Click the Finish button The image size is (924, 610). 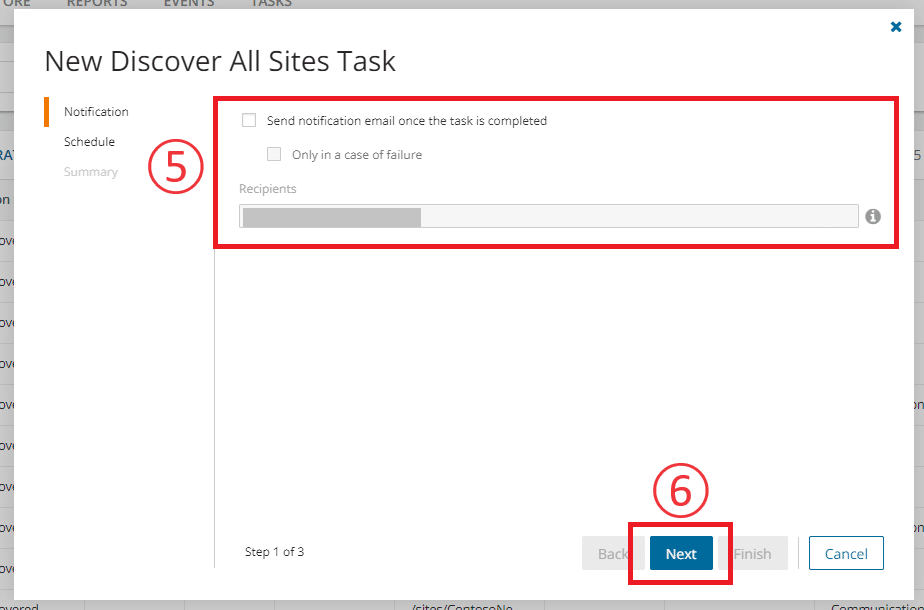point(752,553)
